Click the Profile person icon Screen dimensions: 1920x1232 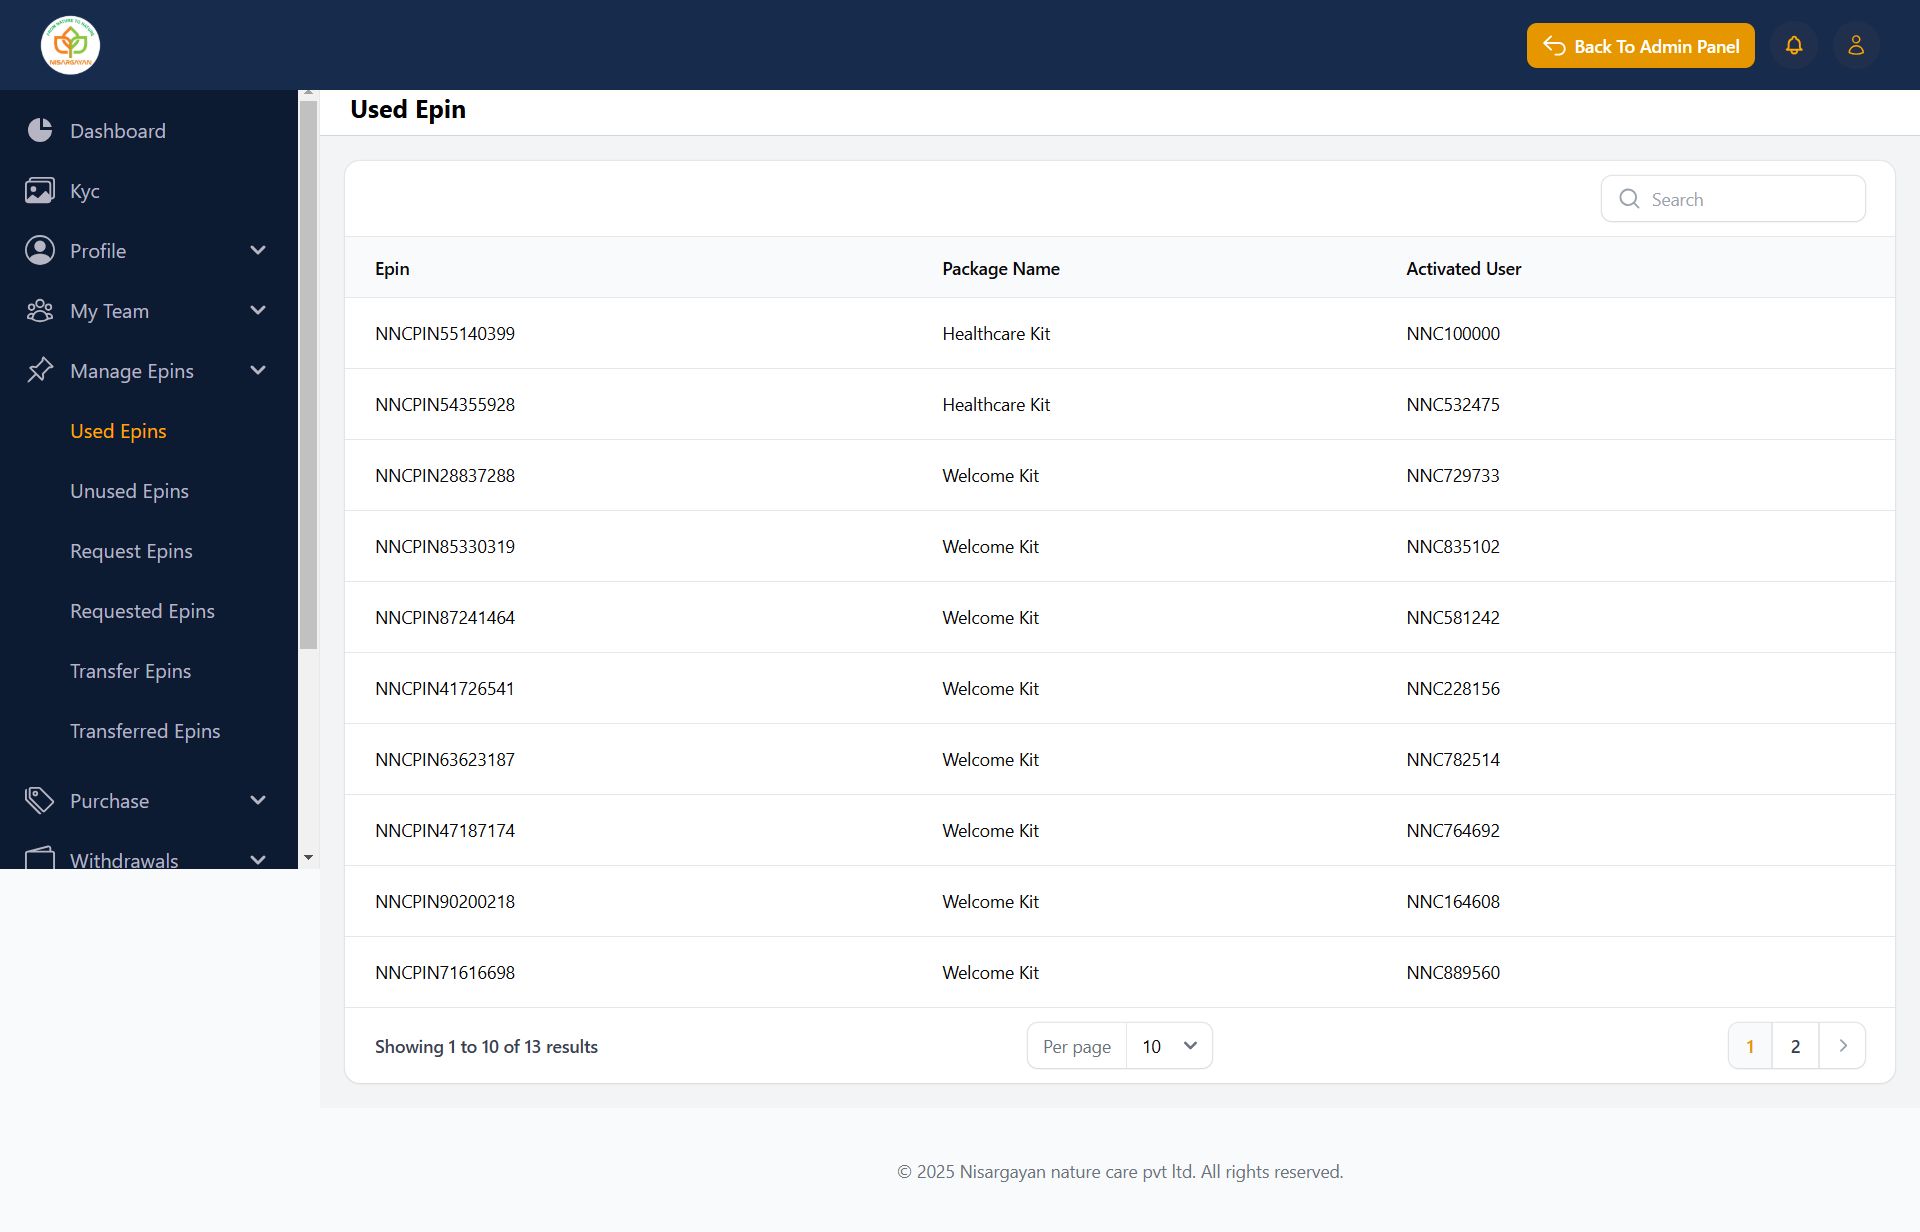click(40, 250)
